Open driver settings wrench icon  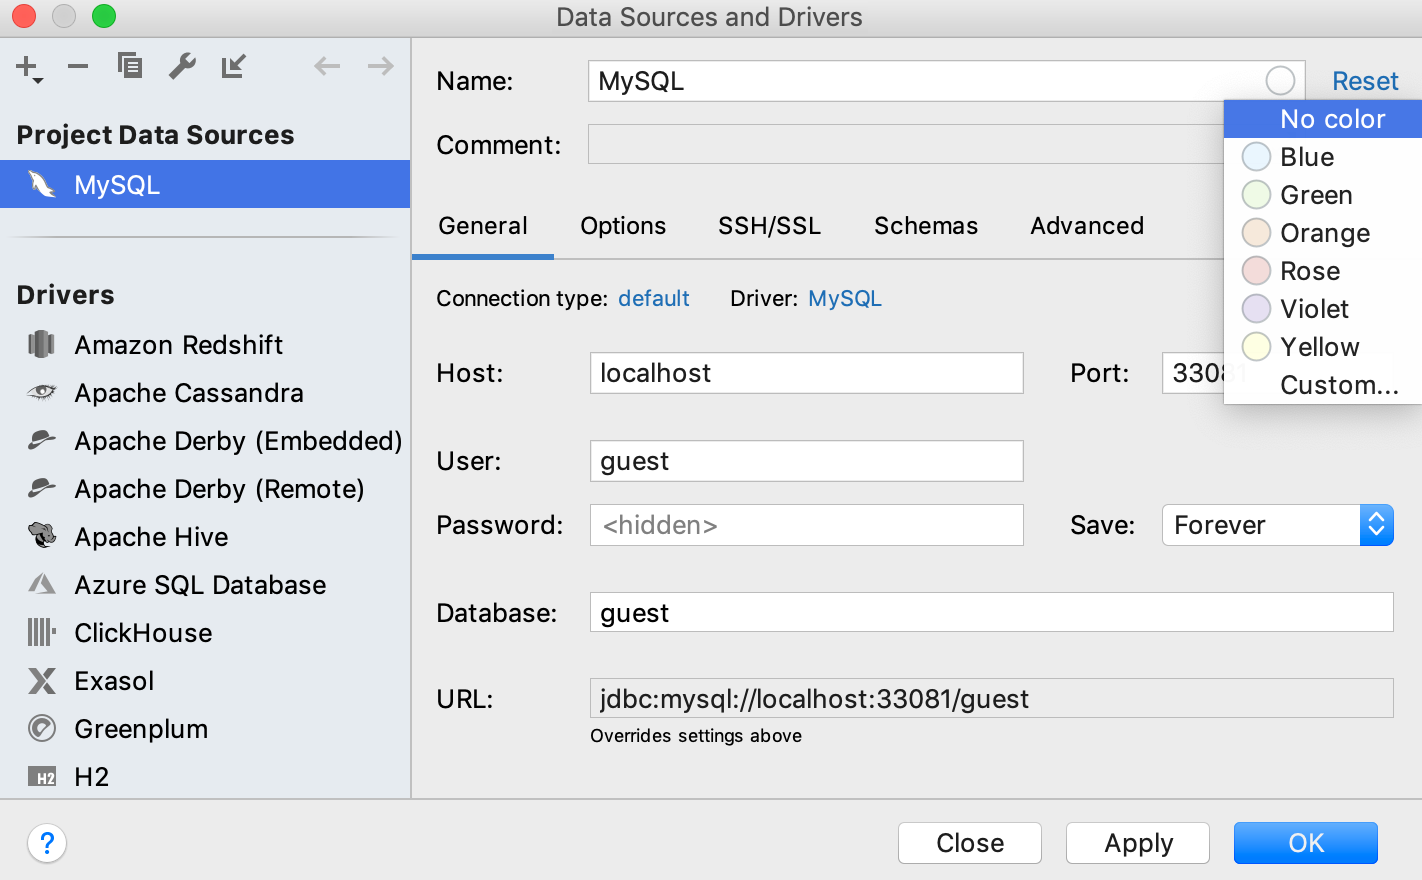click(x=182, y=66)
